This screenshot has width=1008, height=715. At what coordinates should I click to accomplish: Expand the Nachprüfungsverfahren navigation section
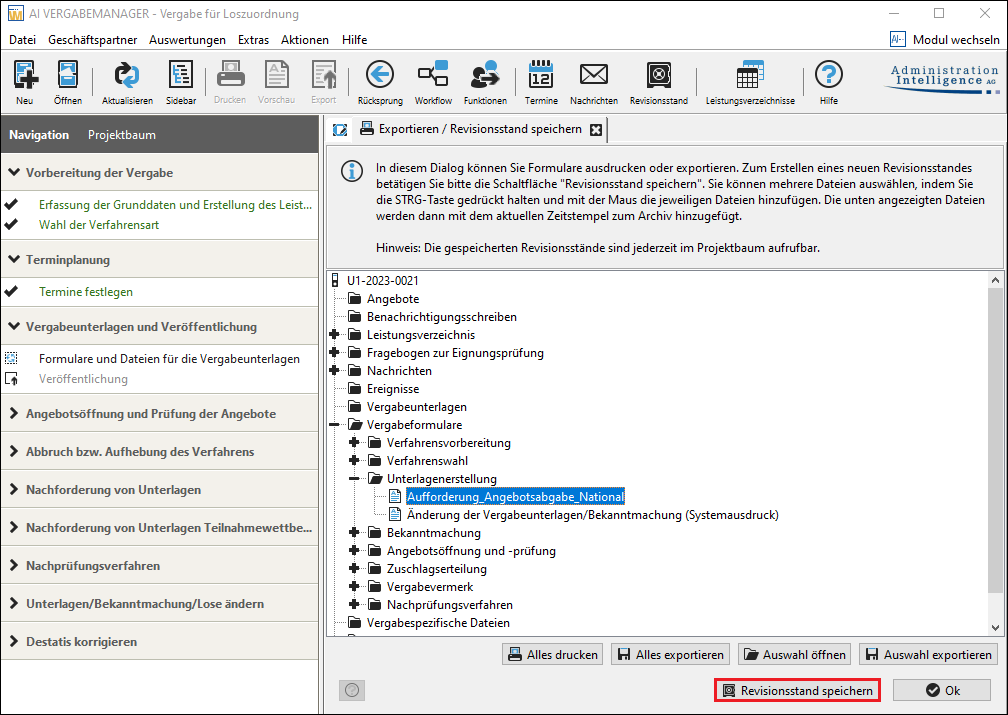(x=14, y=565)
